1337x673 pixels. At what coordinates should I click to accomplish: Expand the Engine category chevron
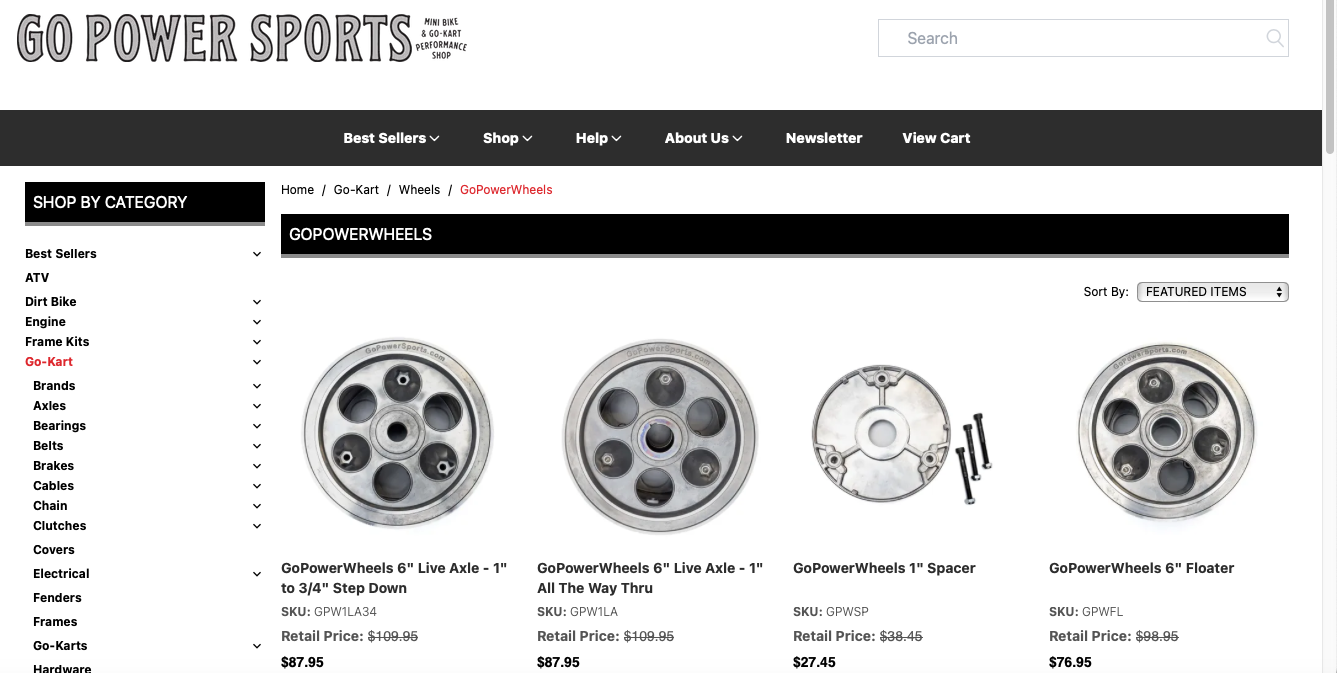(x=257, y=322)
